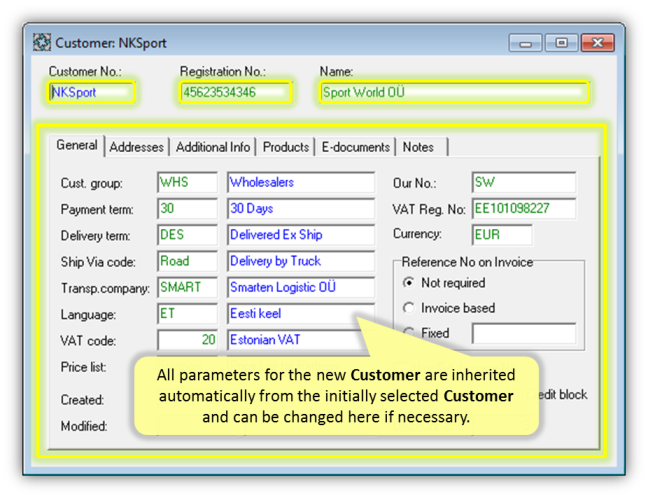This screenshot has width=648, height=498.
Task: Switch to the Products tab
Action: click(286, 147)
